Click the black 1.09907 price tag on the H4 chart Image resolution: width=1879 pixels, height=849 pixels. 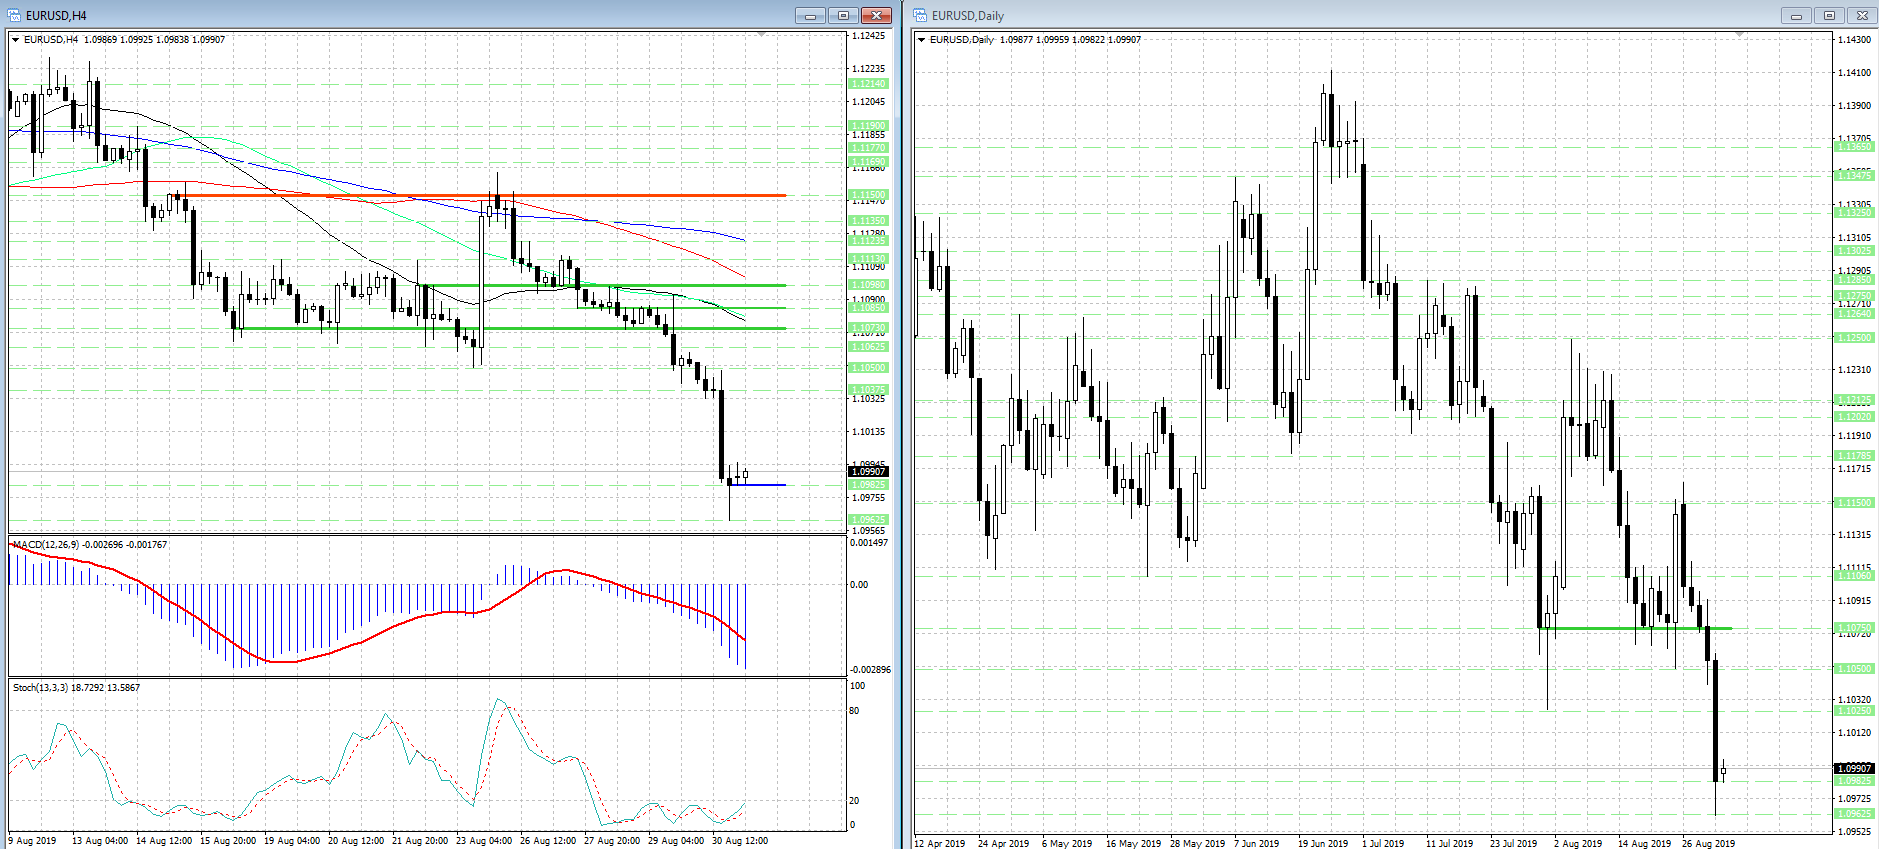tap(868, 471)
